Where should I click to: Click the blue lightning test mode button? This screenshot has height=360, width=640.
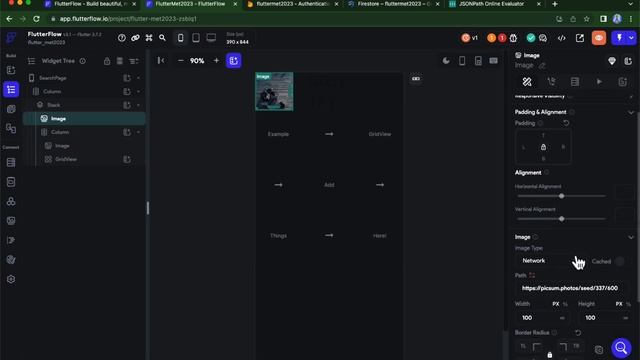click(x=619, y=38)
